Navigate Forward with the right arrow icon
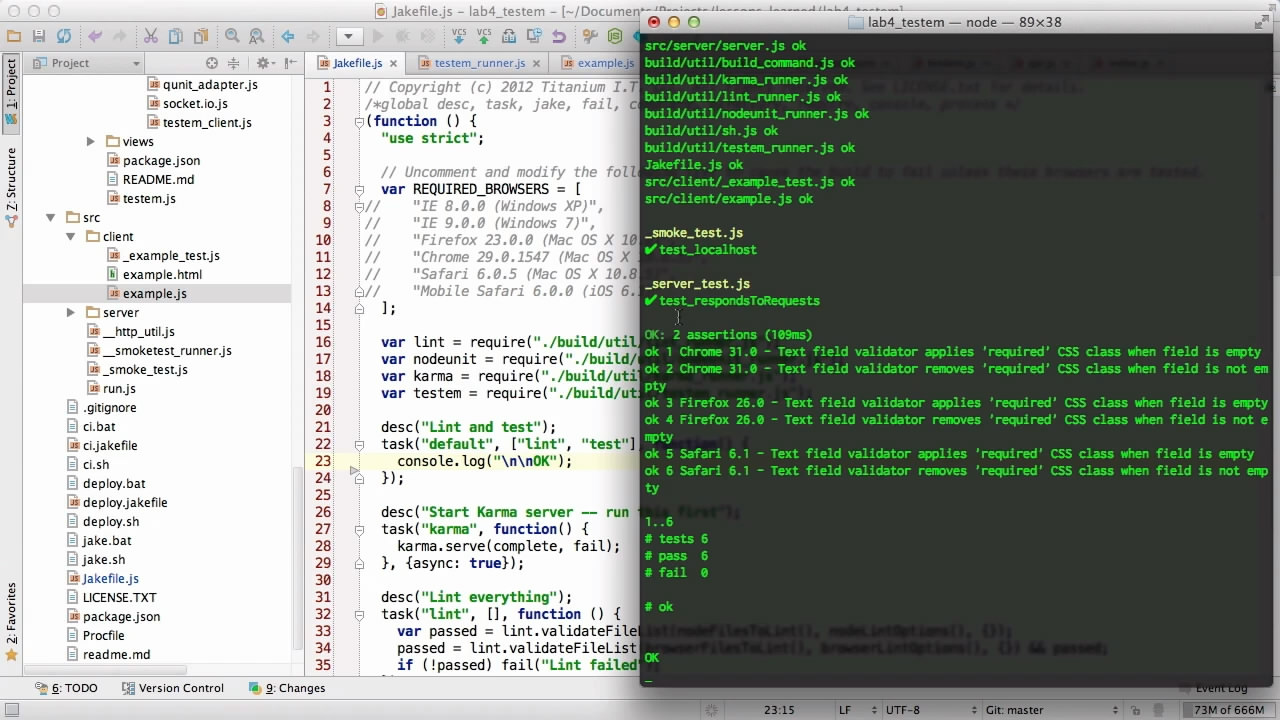This screenshot has width=1280, height=720. tap(312, 36)
